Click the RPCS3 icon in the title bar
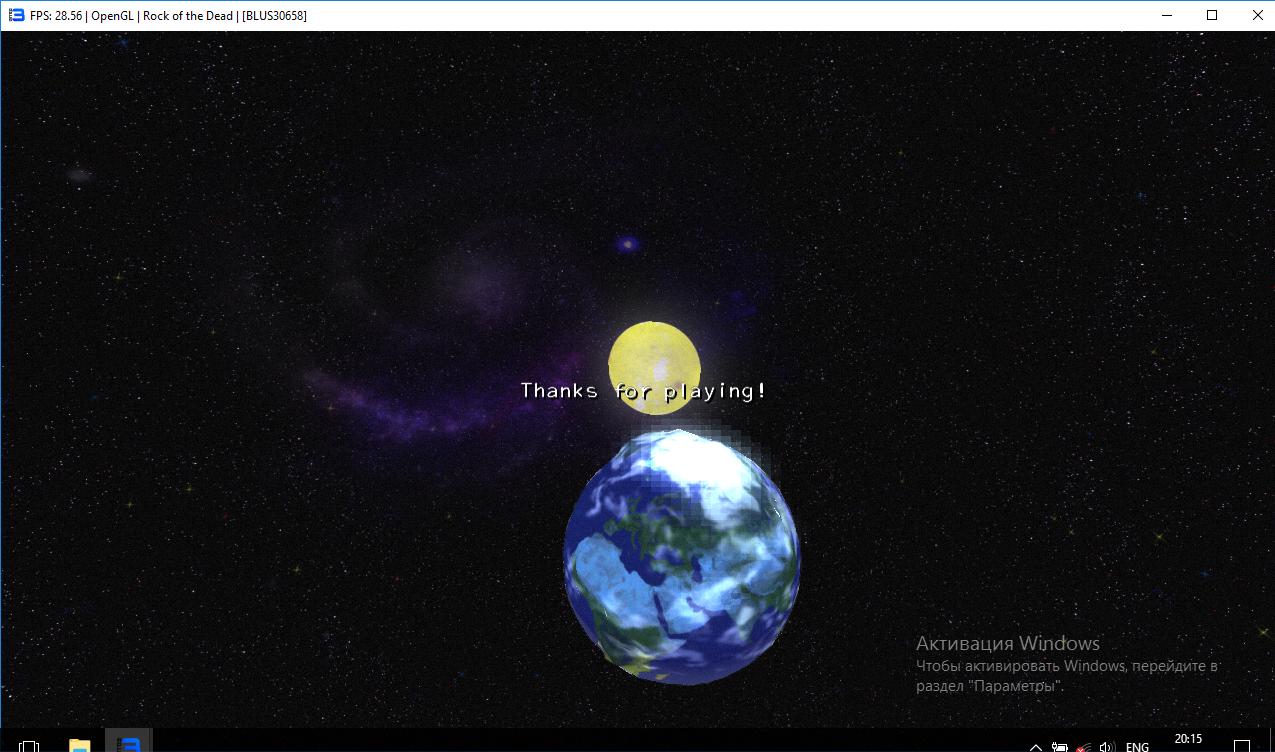1275x752 pixels. 16,15
